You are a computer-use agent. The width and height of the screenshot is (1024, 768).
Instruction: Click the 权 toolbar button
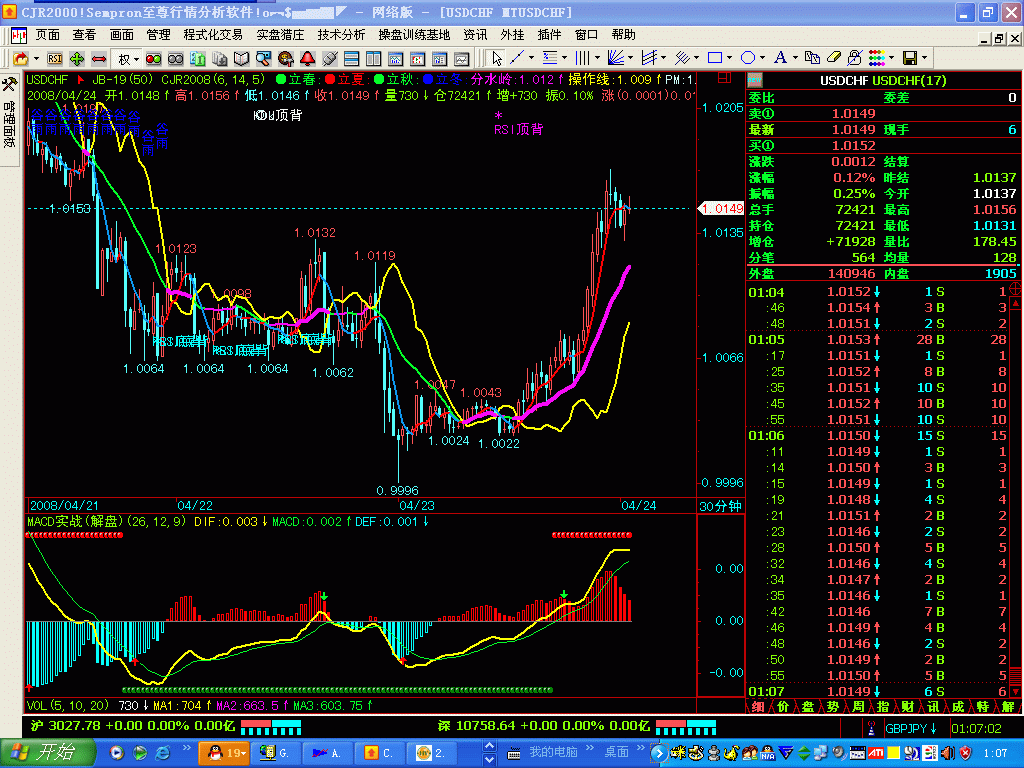pos(124,58)
